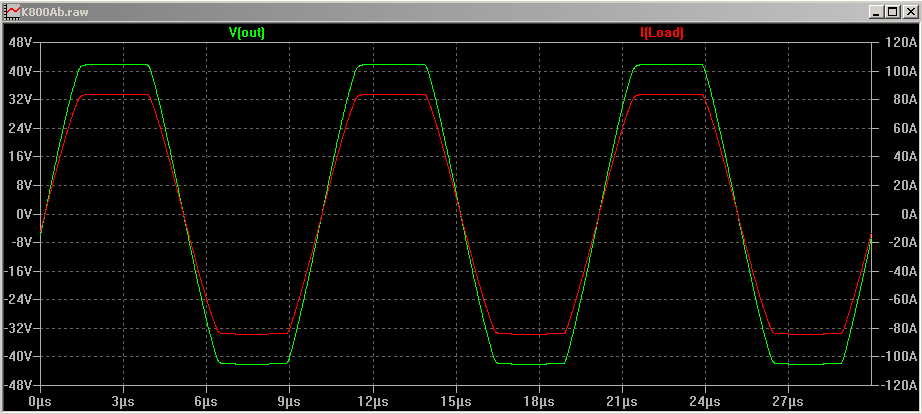Click the -20A right axis label
The width and height of the screenshot is (922, 414).
pyautogui.click(x=904, y=242)
